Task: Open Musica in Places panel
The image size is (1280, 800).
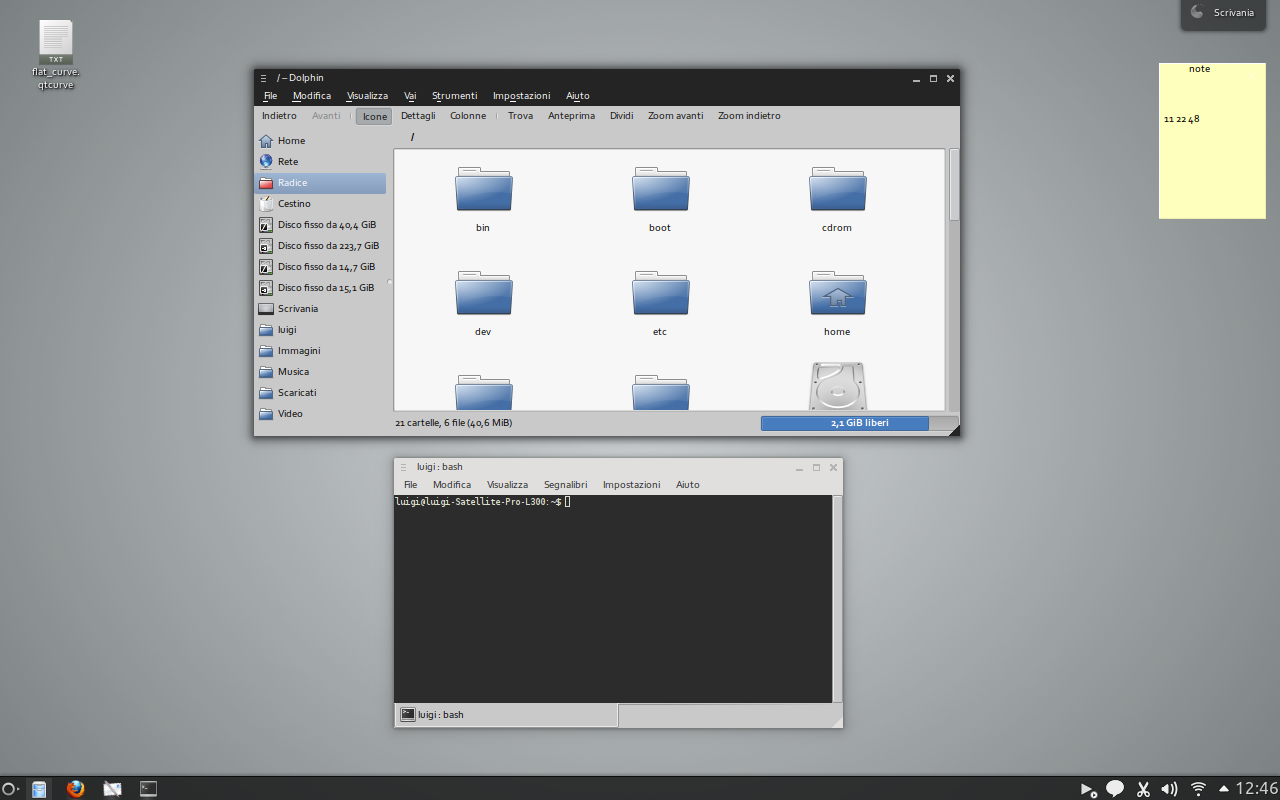Action: tap(320, 372)
